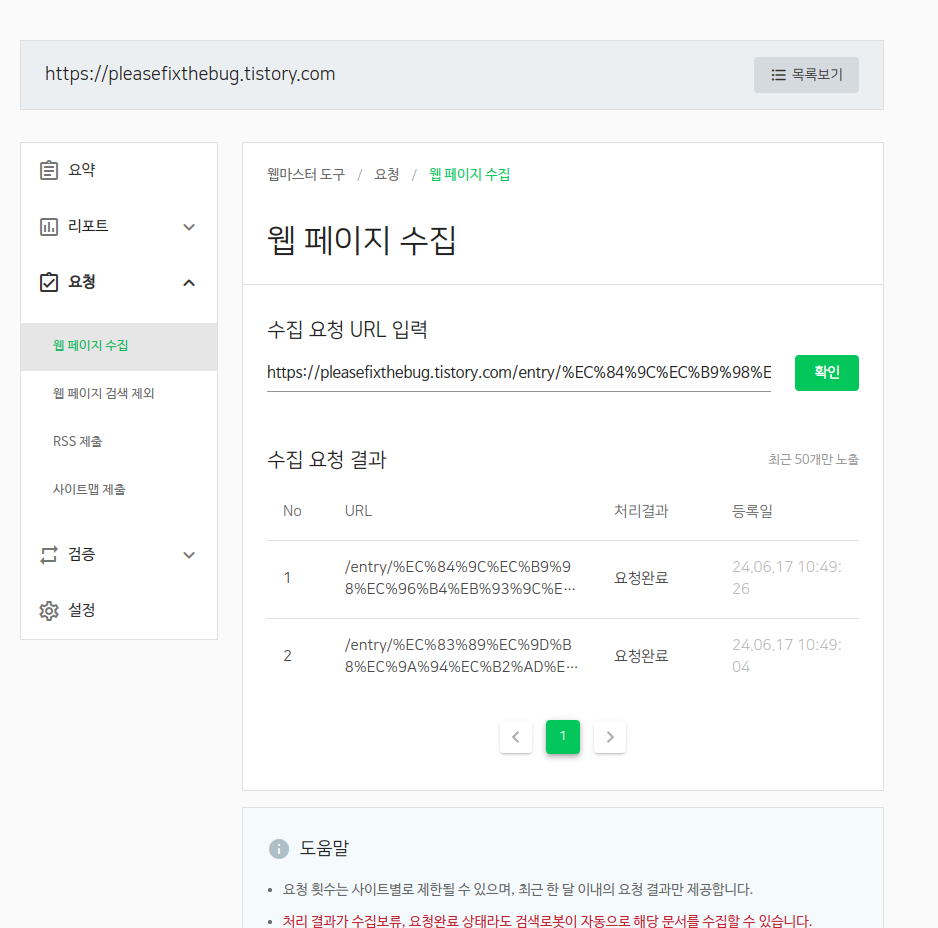Viewport: 938px width, 928px height.
Task: Click the 도움말 heading text
Action: tap(324, 848)
